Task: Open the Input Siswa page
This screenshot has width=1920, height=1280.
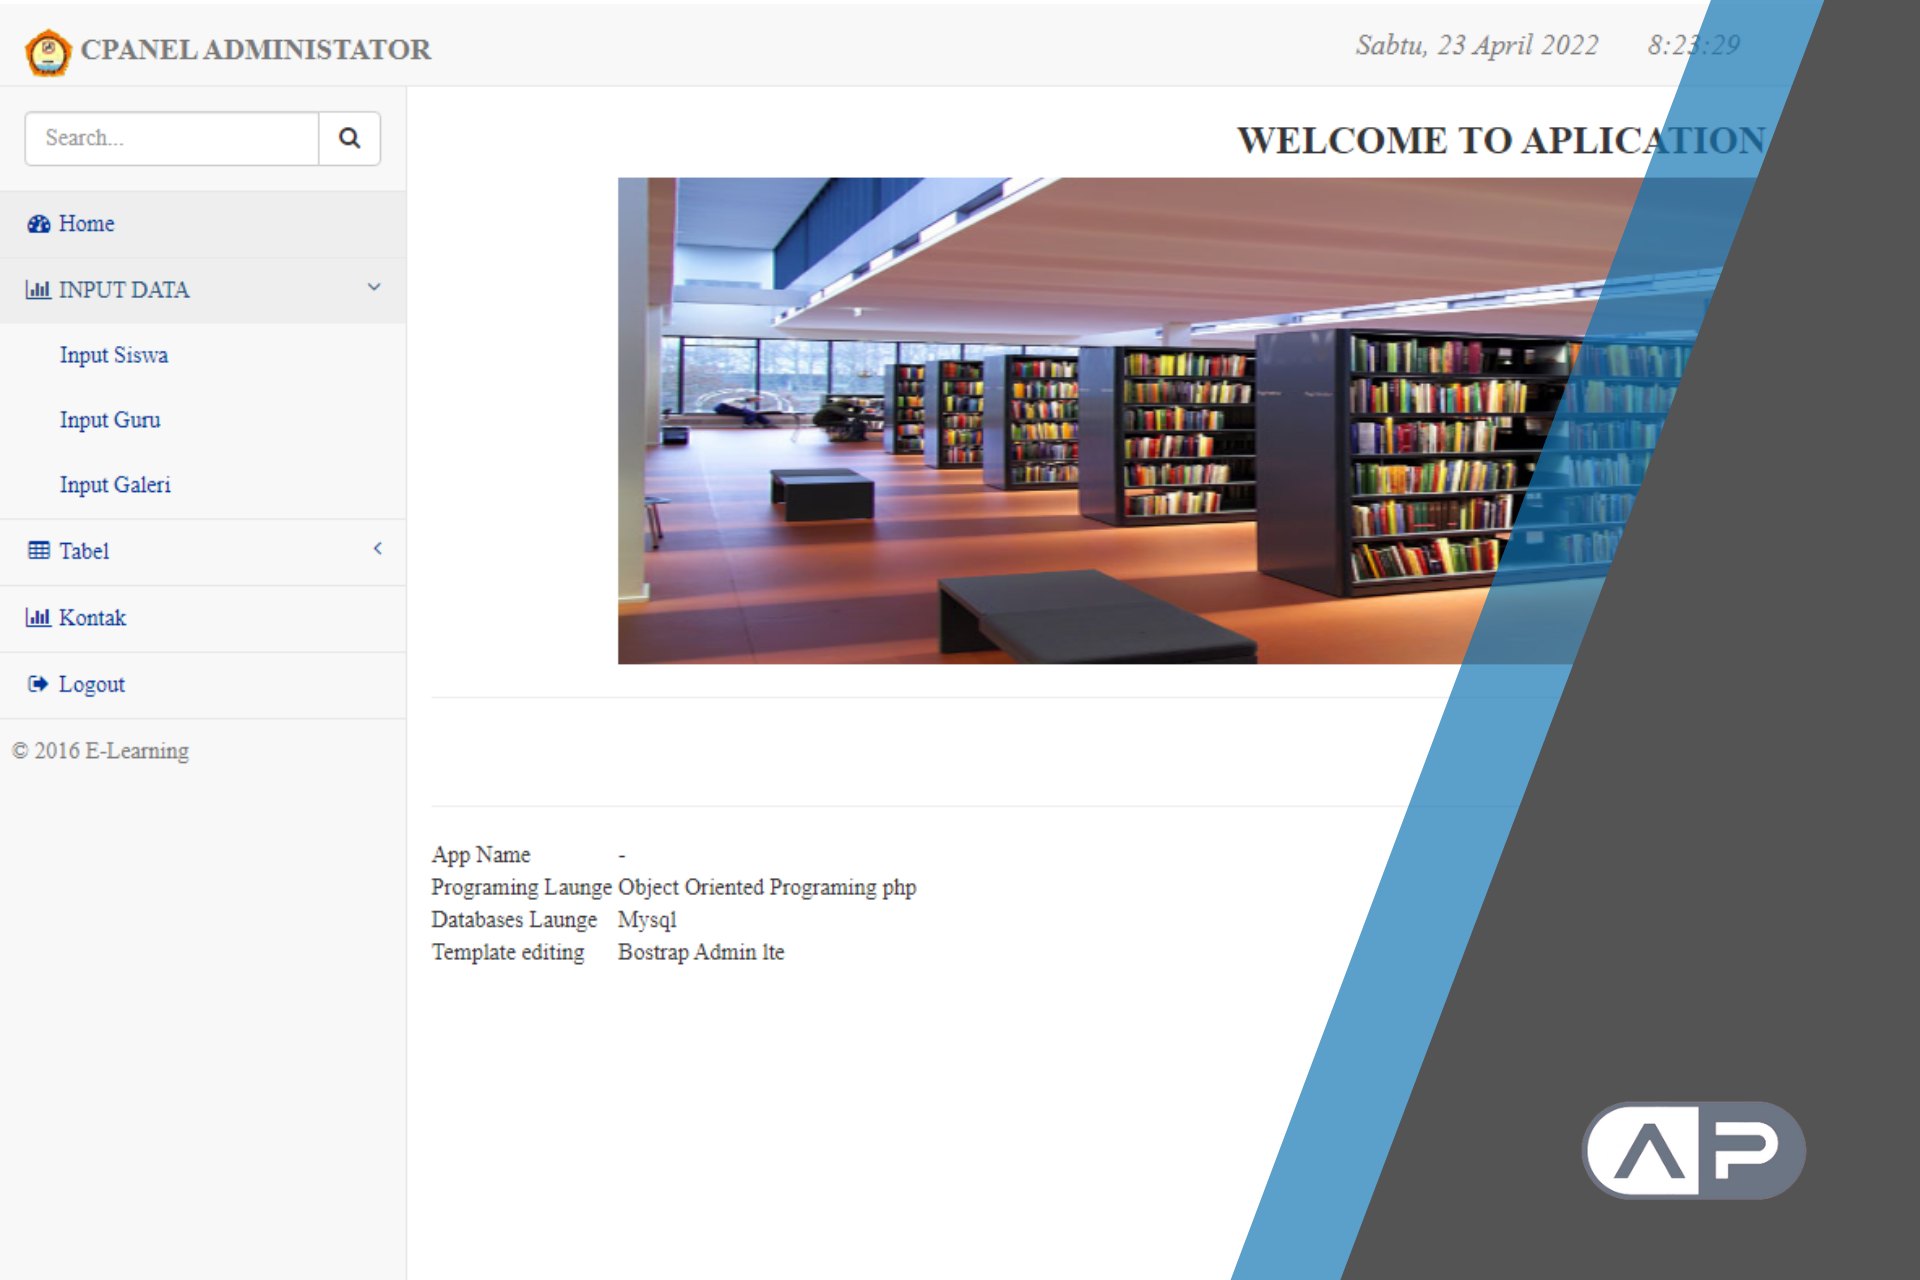Action: click(x=113, y=355)
